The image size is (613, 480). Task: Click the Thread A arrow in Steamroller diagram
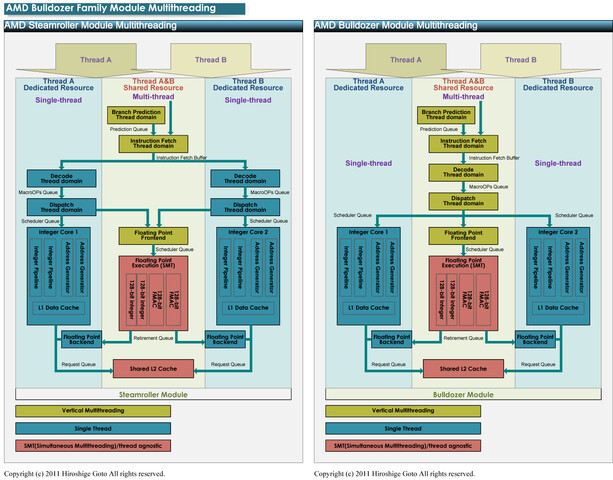pos(96,60)
